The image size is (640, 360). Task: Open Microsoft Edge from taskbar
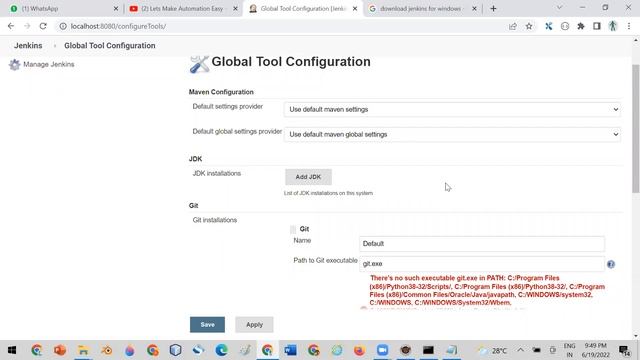pos(222,350)
